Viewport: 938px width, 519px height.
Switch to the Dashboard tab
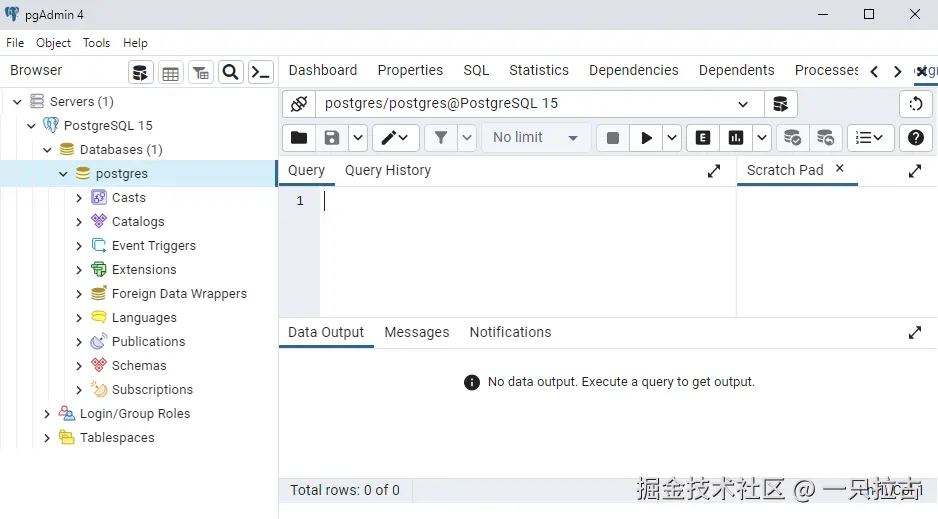(x=323, y=71)
